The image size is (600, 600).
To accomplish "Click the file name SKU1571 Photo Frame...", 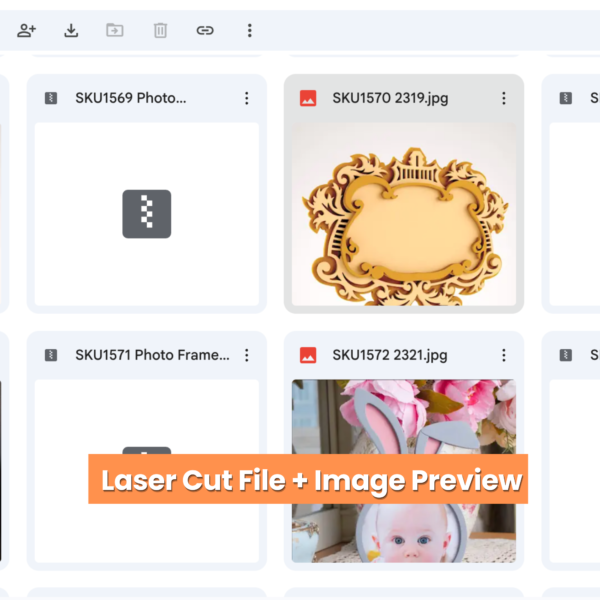I will (152, 355).
